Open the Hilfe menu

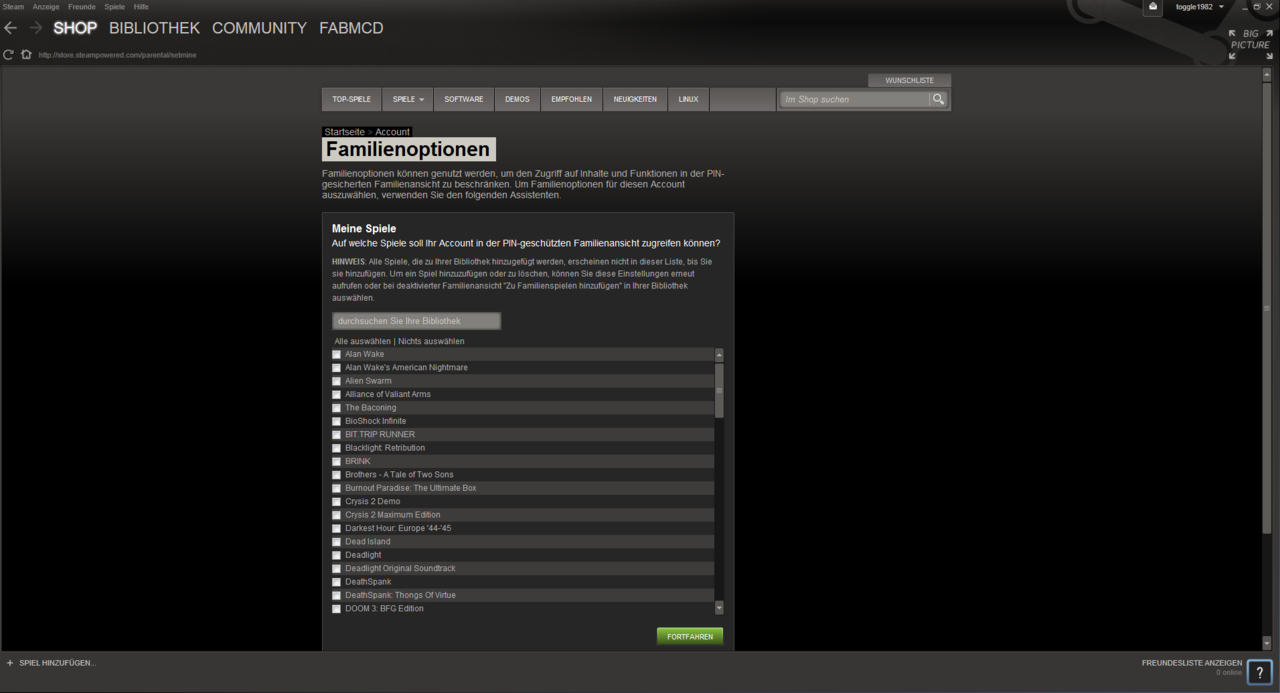pos(141,7)
